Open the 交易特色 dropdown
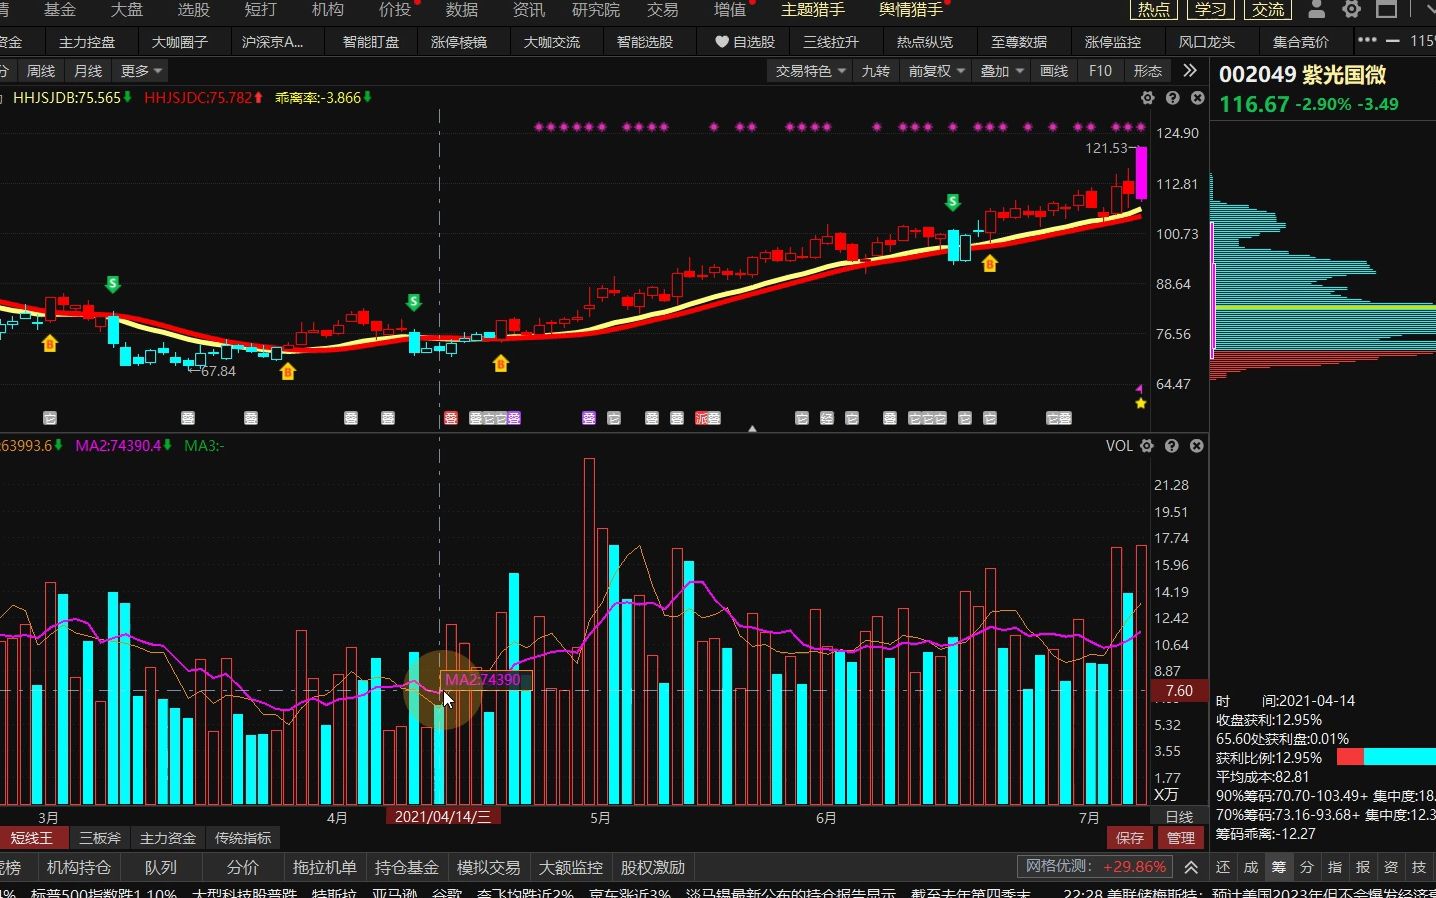Image resolution: width=1436 pixels, height=898 pixels. pyautogui.click(x=811, y=71)
